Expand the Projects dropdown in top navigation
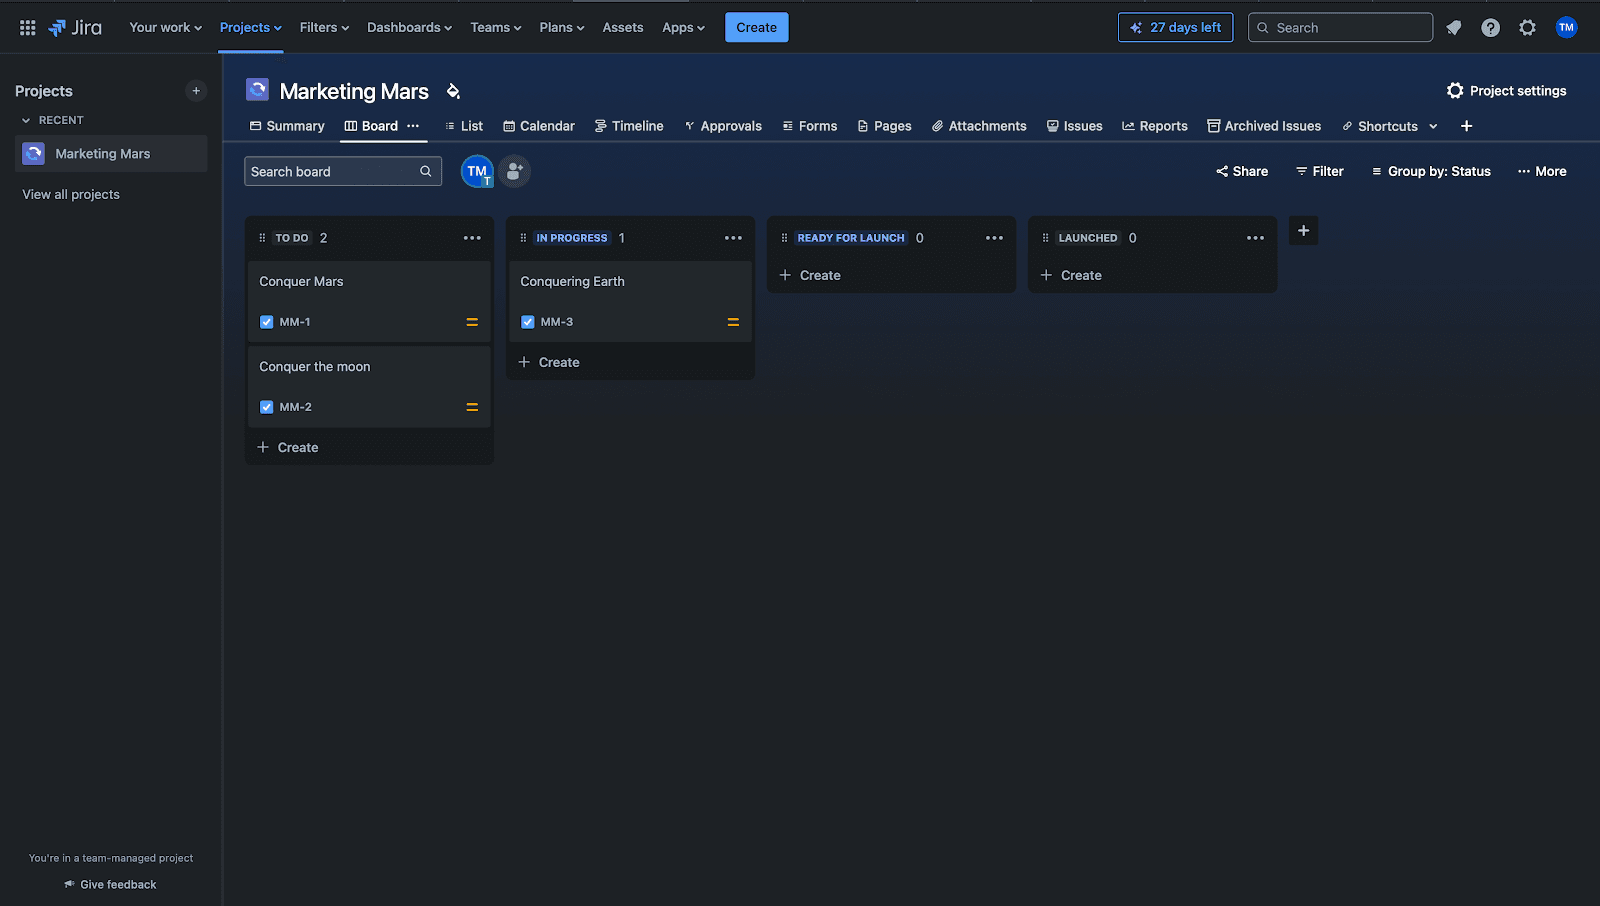Viewport: 1600px width, 906px height. [250, 27]
